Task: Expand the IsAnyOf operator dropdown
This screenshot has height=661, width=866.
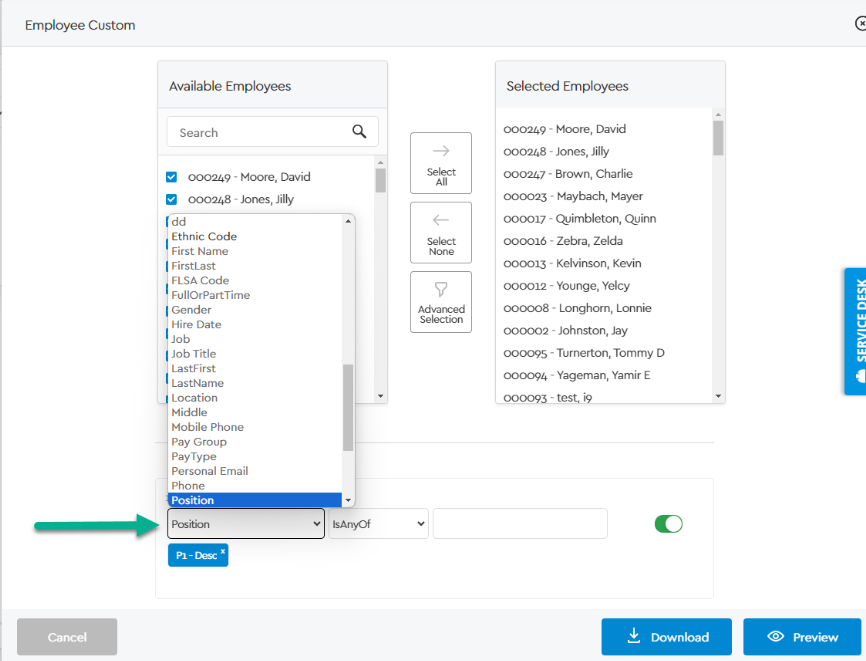Action: pyautogui.click(x=378, y=524)
